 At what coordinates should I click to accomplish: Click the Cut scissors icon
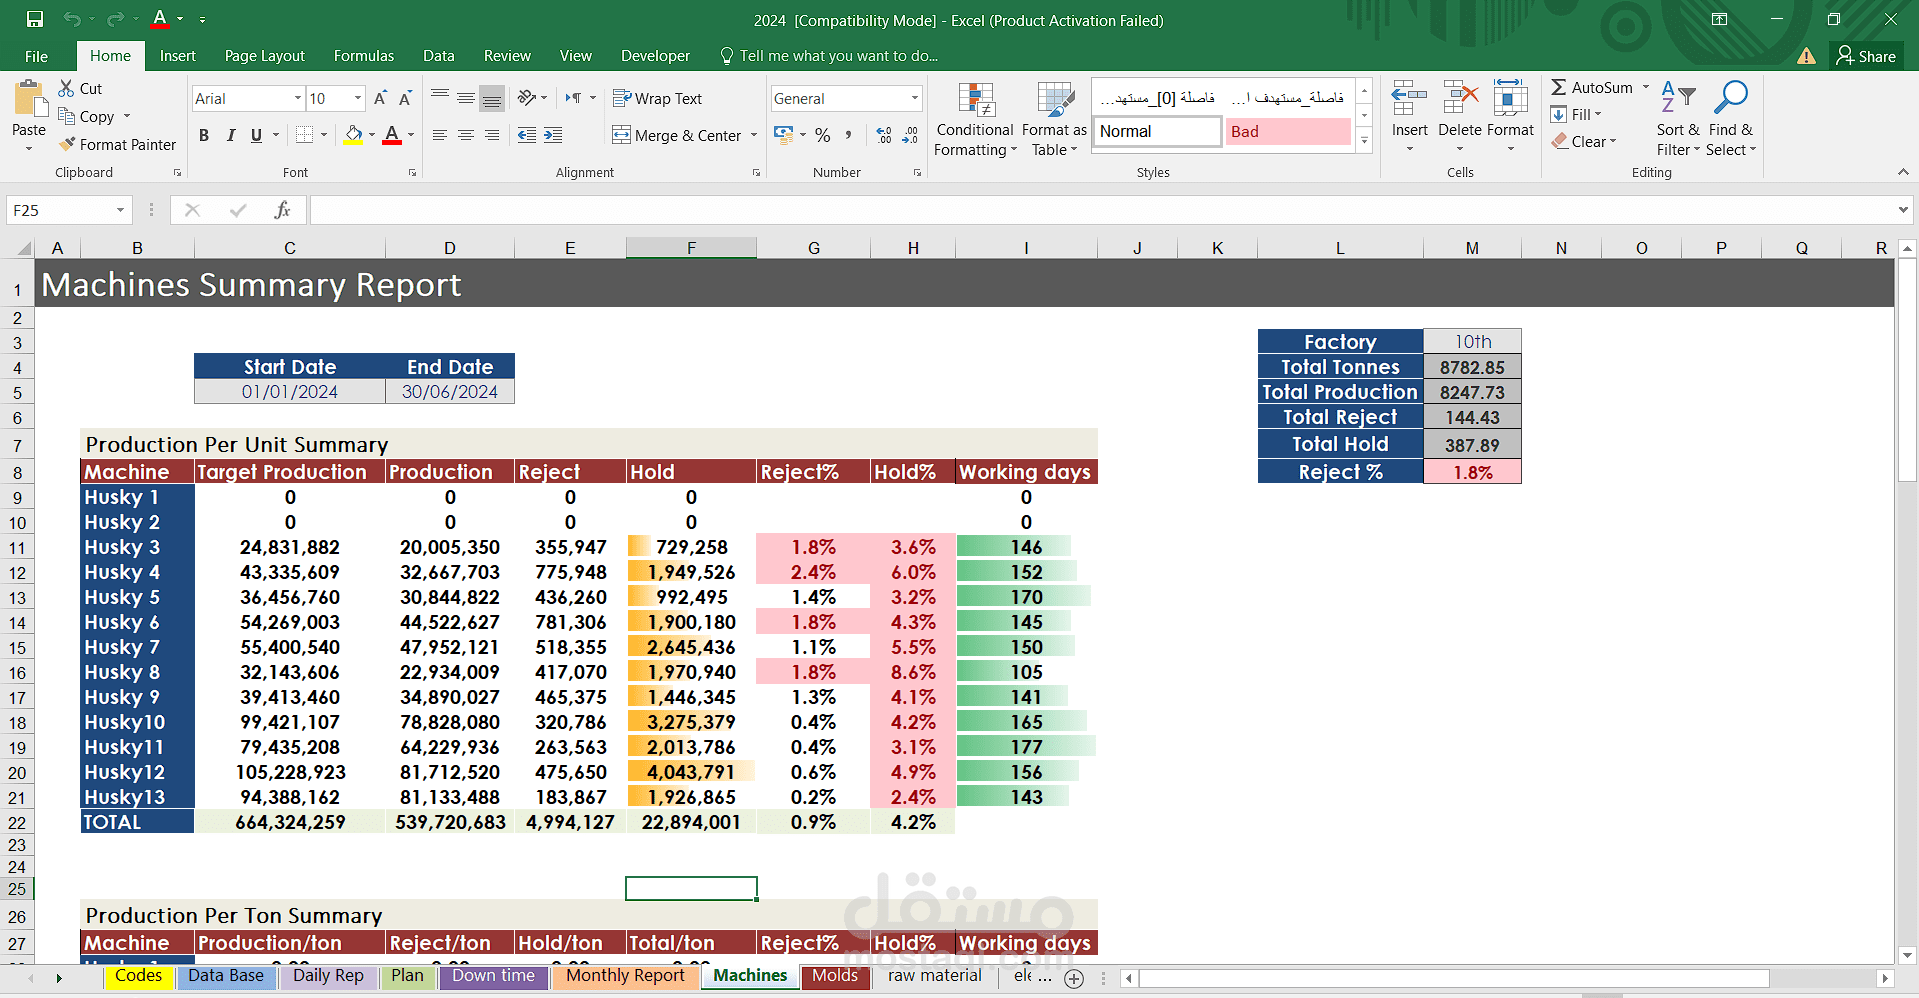(x=67, y=88)
